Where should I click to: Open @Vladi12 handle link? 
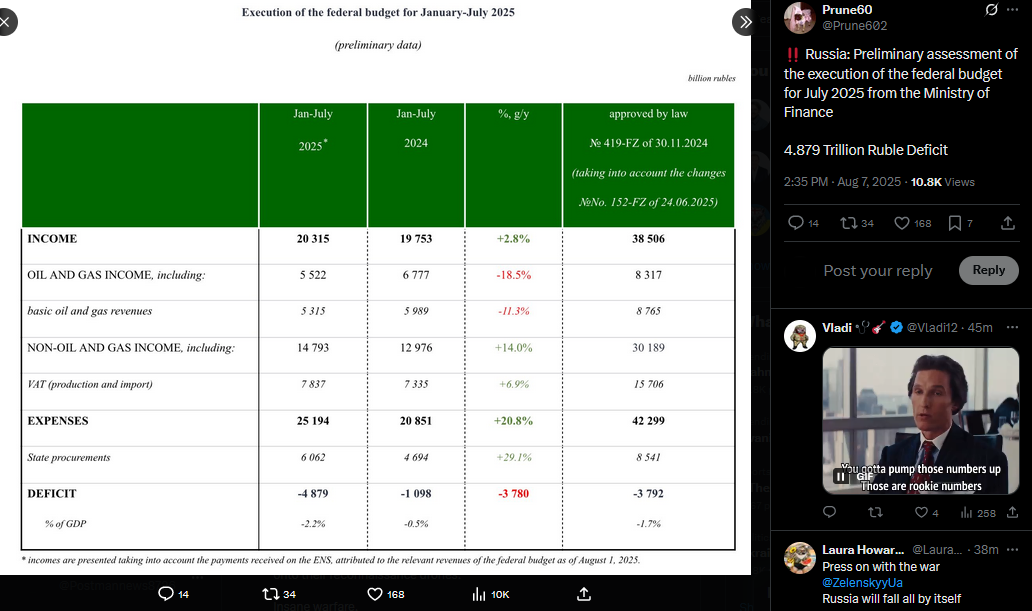(932, 327)
